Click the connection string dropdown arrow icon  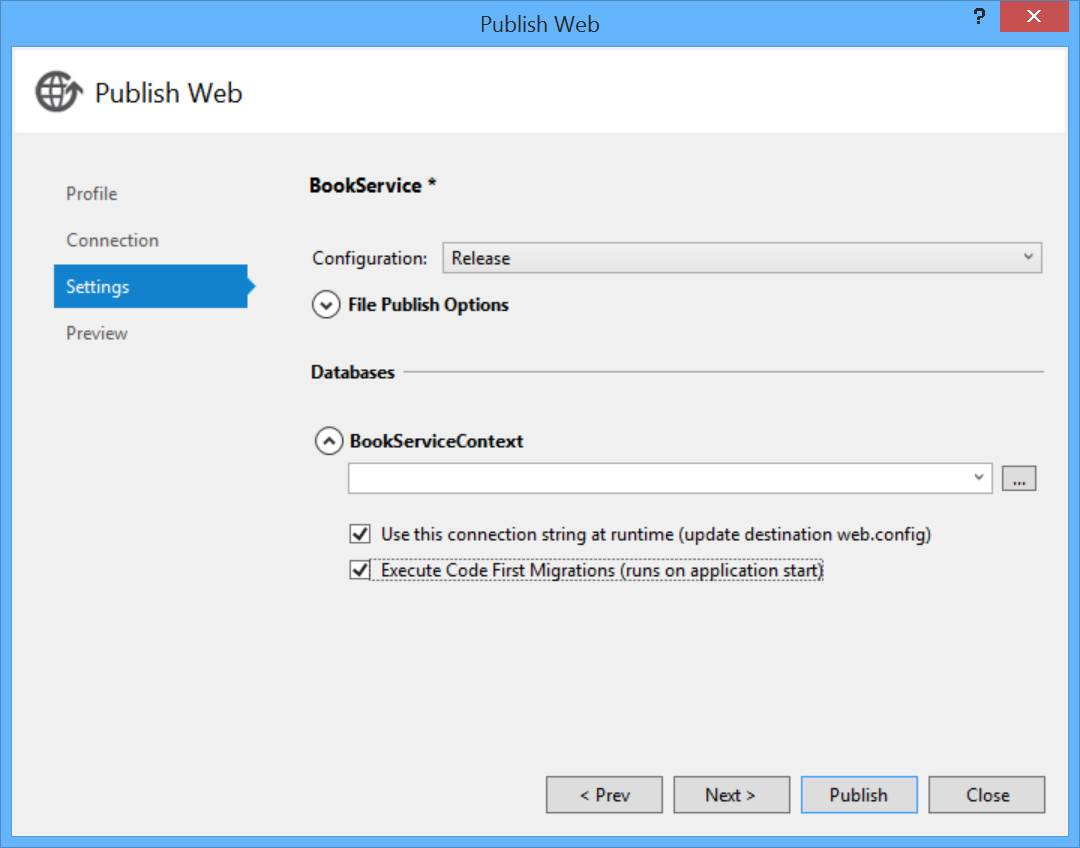click(x=979, y=478)
